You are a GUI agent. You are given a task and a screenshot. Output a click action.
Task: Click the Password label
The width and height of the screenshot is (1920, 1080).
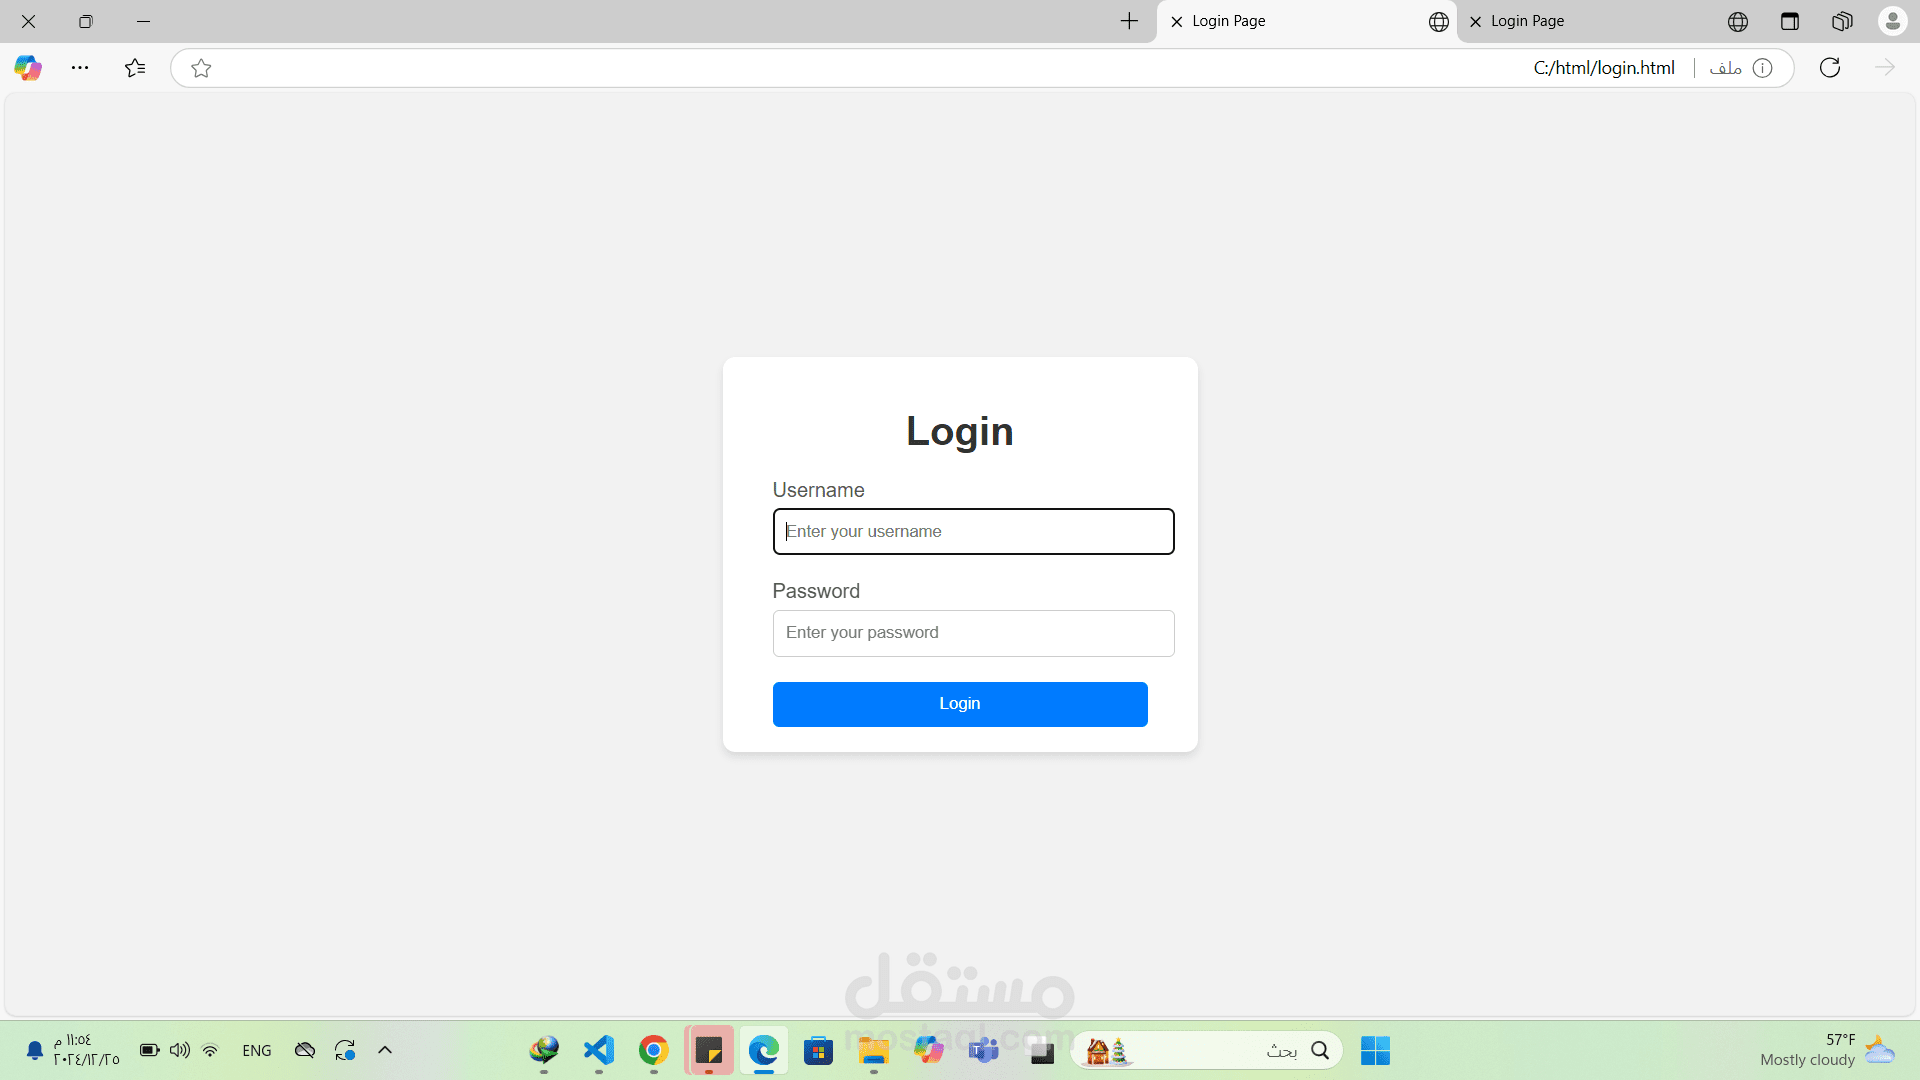[816, 591]
